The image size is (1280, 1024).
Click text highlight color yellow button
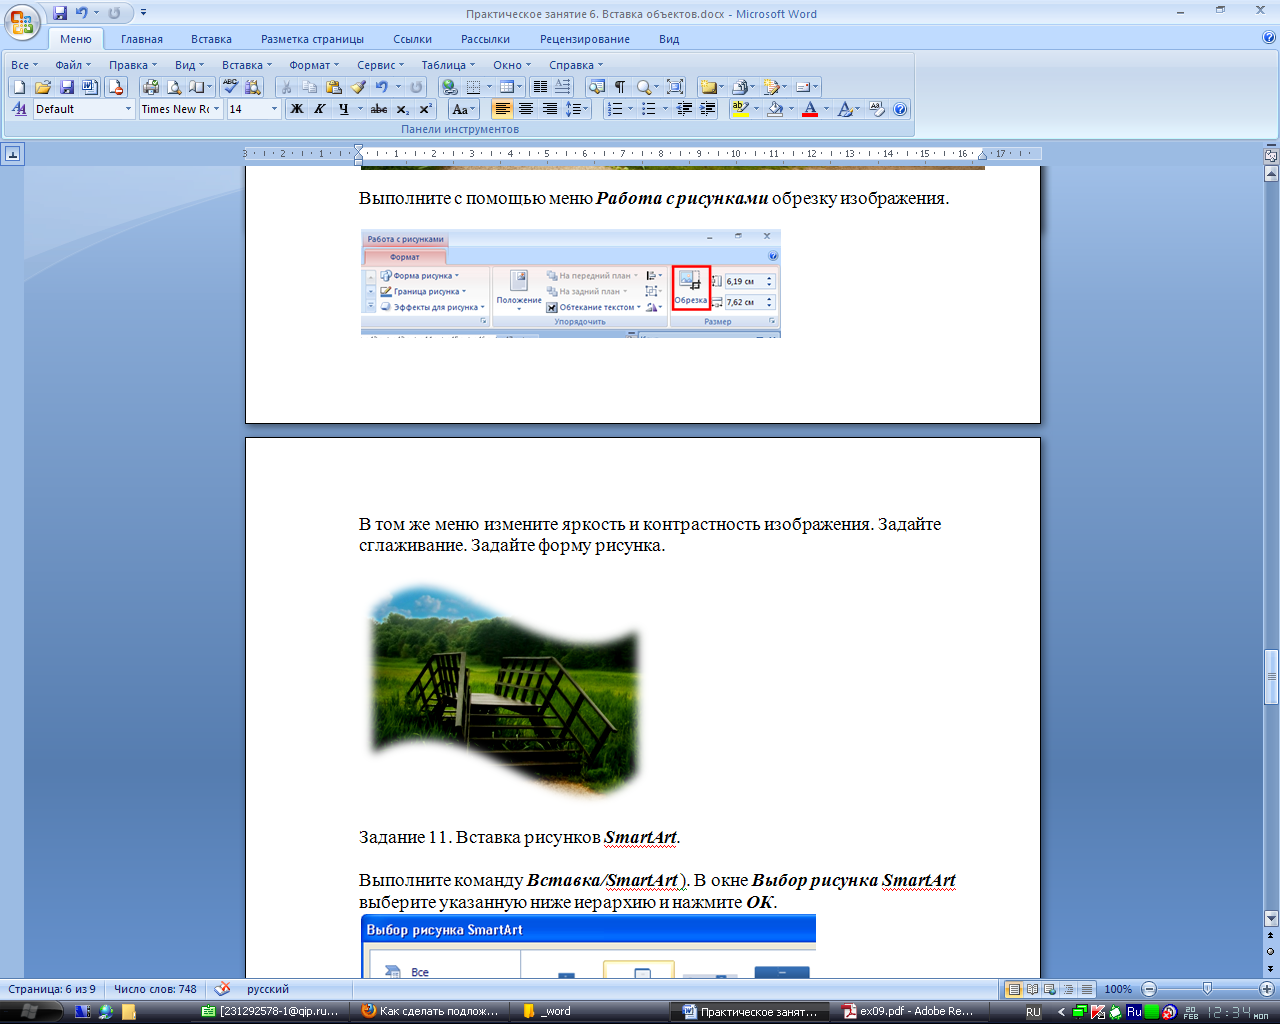pos(740,109)
